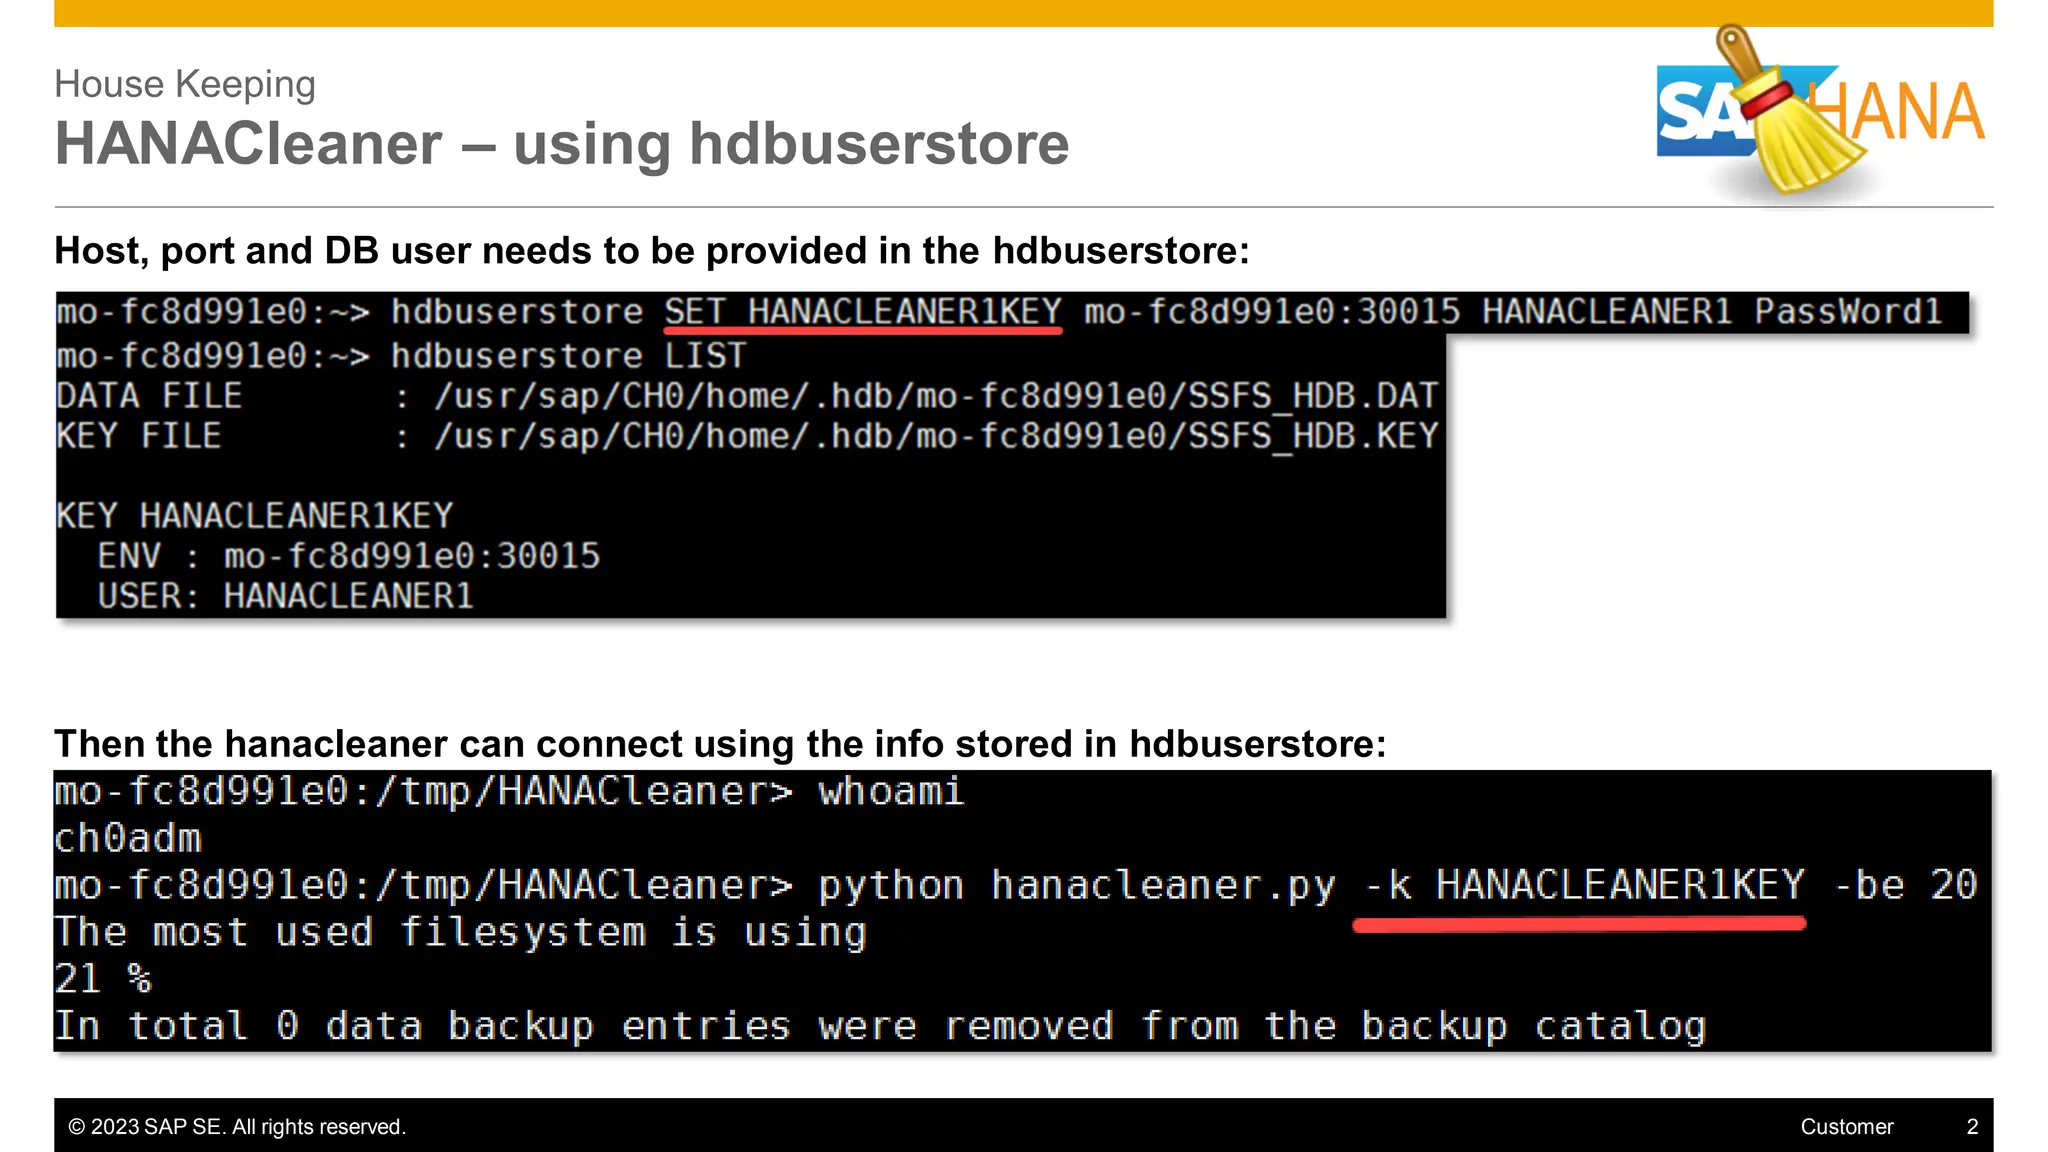Click the underlined -k HANACLEANER1KEY argument

click(x=1584, y=886)
